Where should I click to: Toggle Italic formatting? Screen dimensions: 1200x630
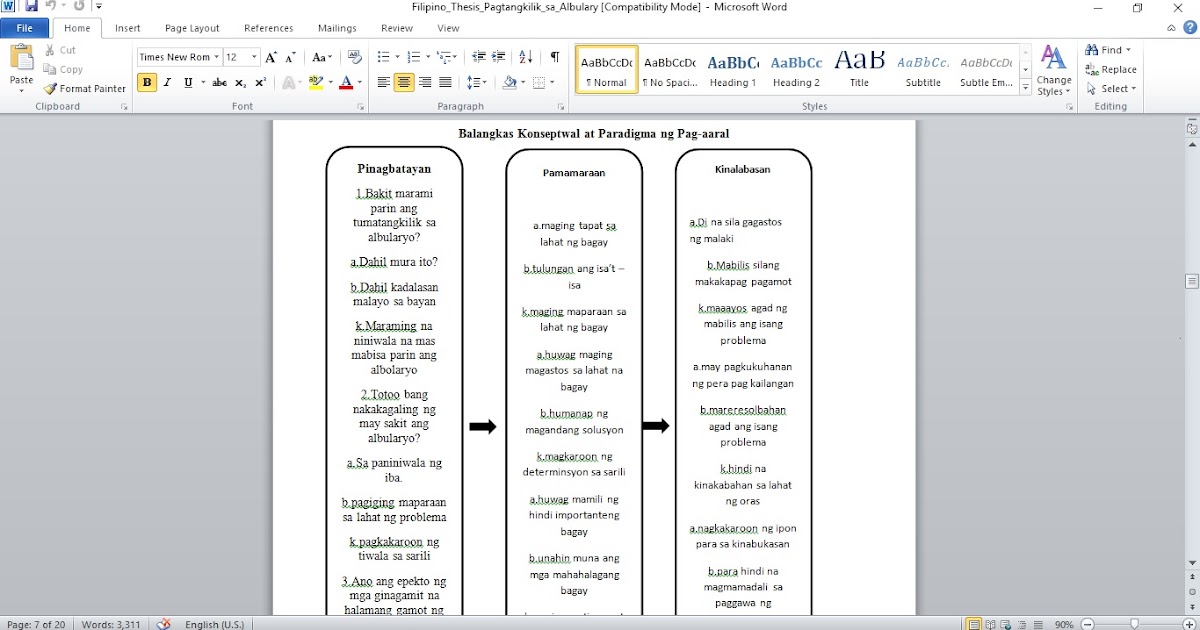pos(167,83)
